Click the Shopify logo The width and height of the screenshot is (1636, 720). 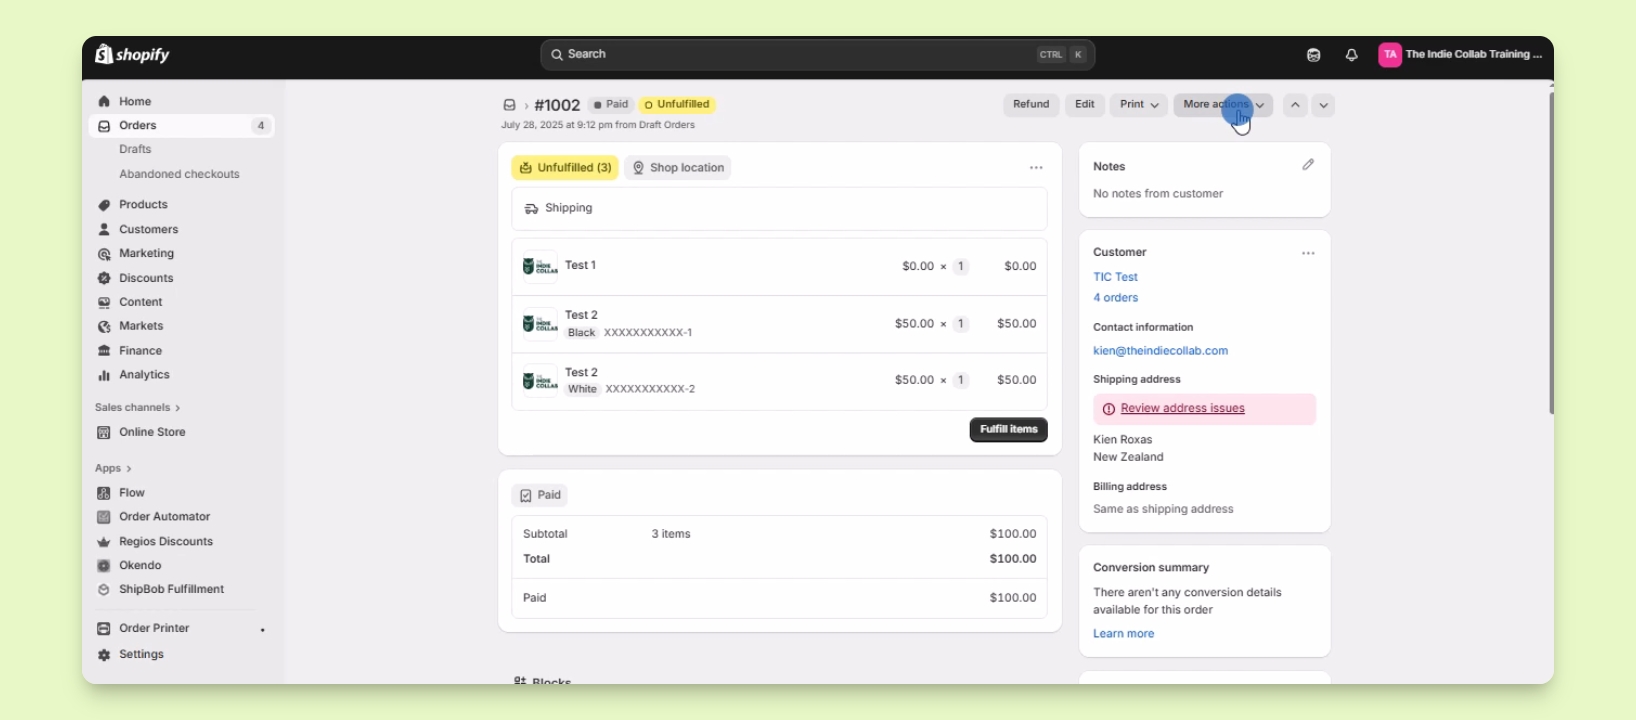click(132, 54)
